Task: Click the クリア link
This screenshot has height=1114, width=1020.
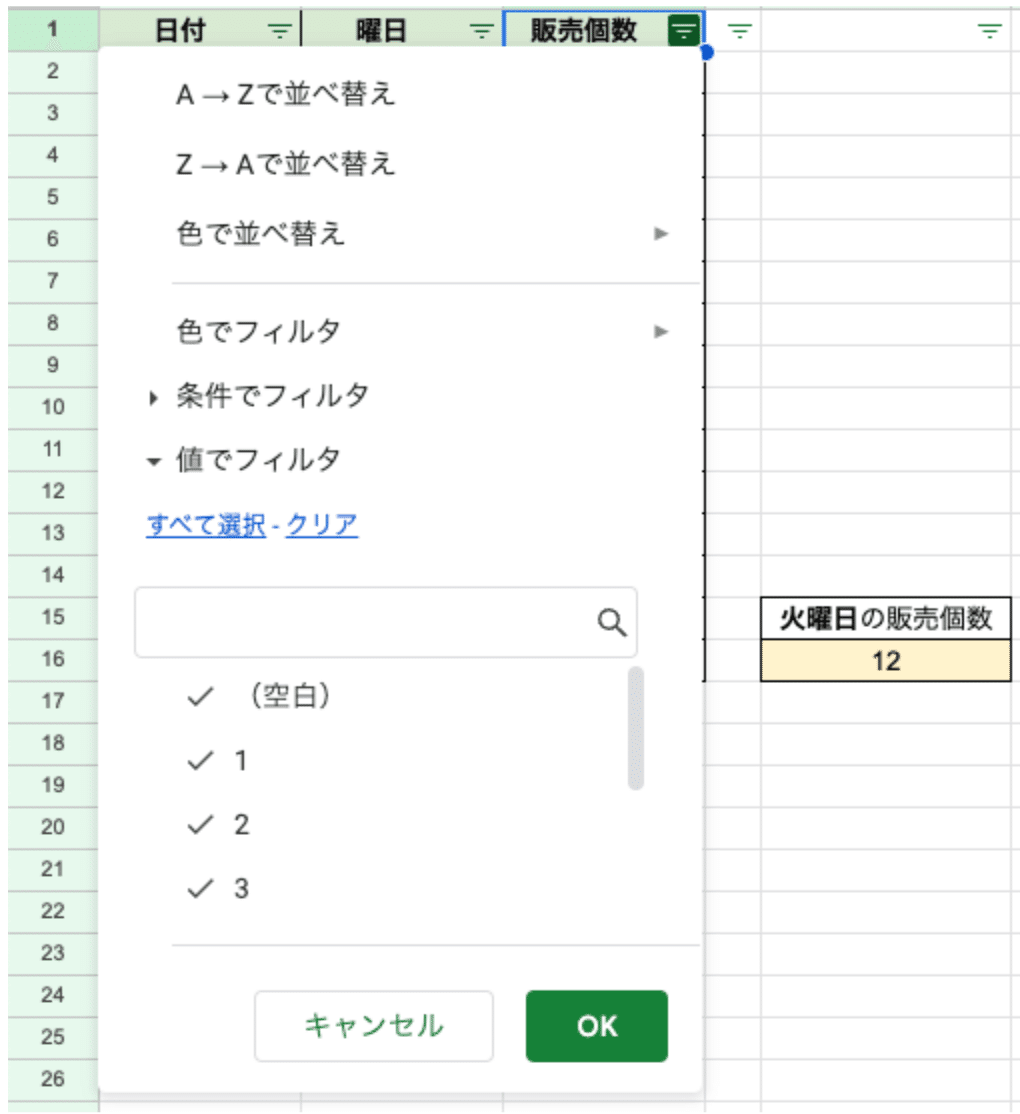Action: coord(322,525)
